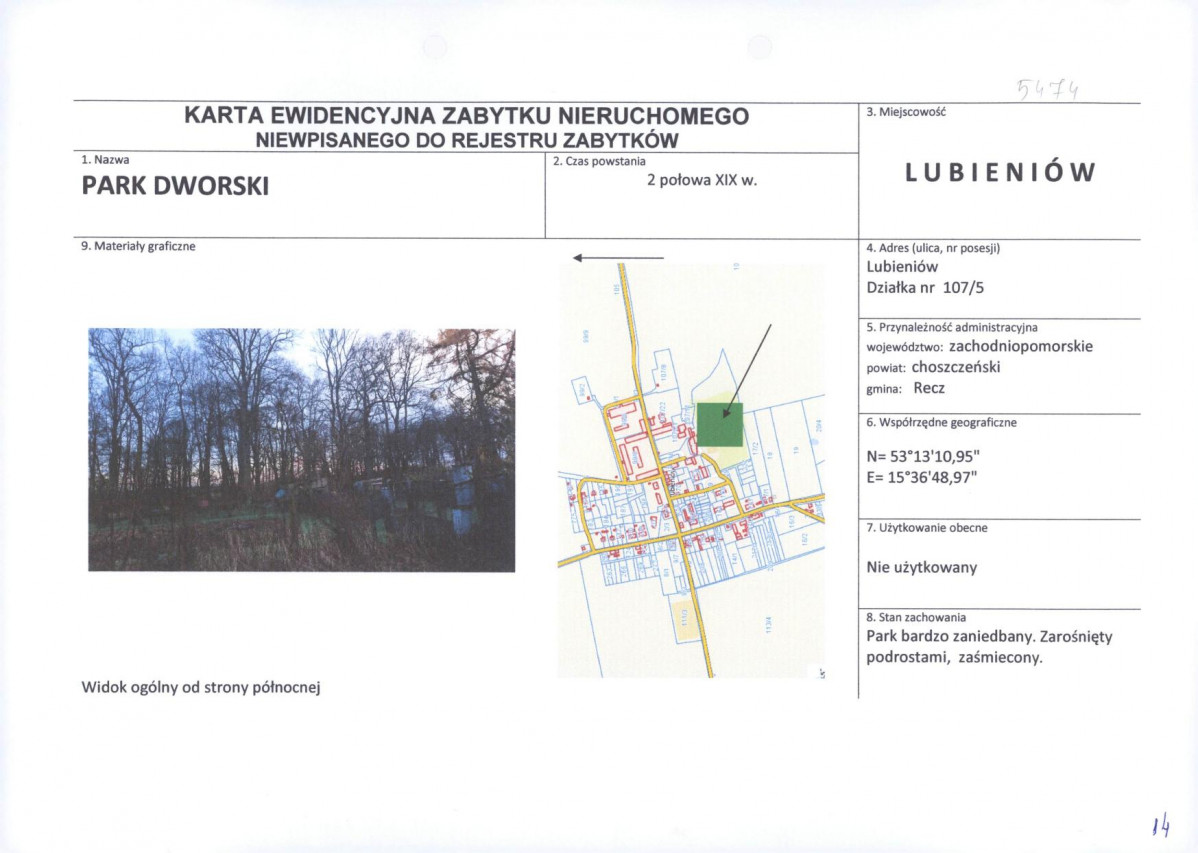Viewport: 1198px width, 853px height.
Task: Click the subtitle NIEWPISANEGO DO REJESTRU ZABYTKÓW
Action: tap(467, 141)
